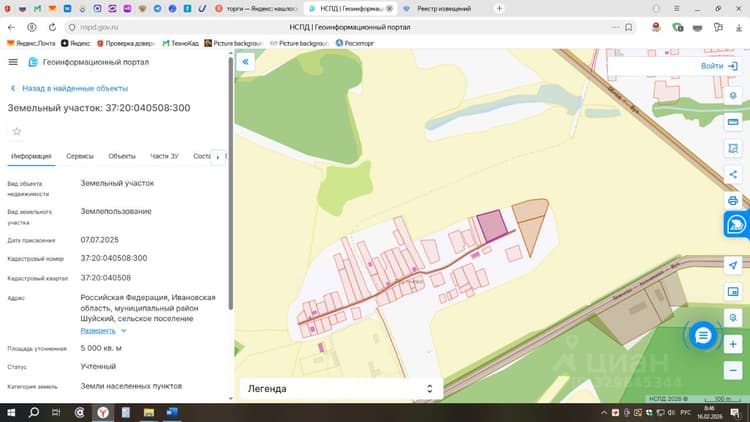Open the map search magnifier tool

[733, 318]
